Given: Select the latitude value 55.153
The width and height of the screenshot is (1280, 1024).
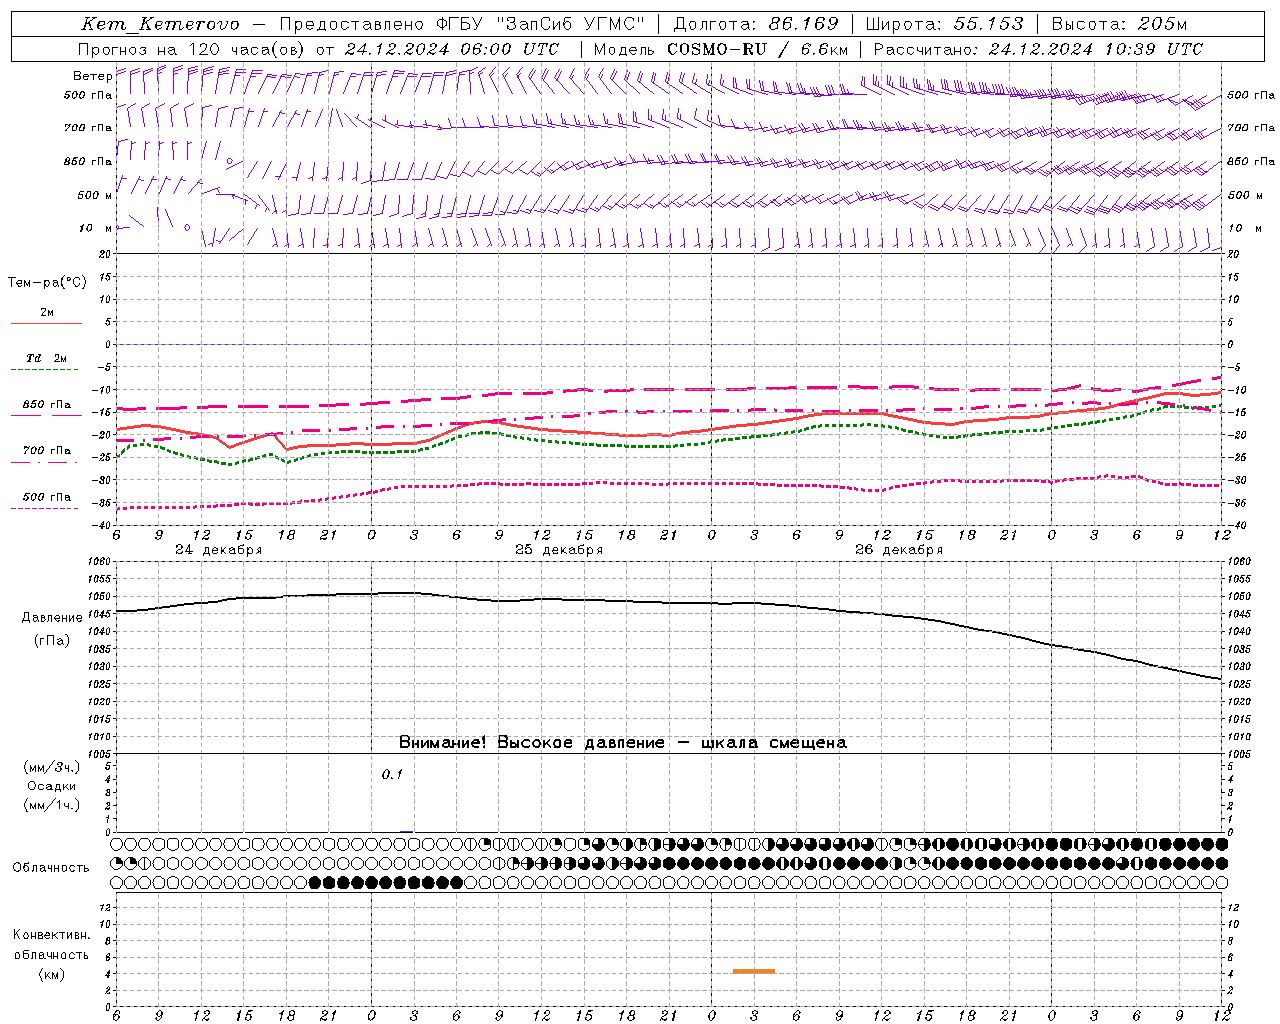Looking at the screenshot, I should [x=989, y=24].
